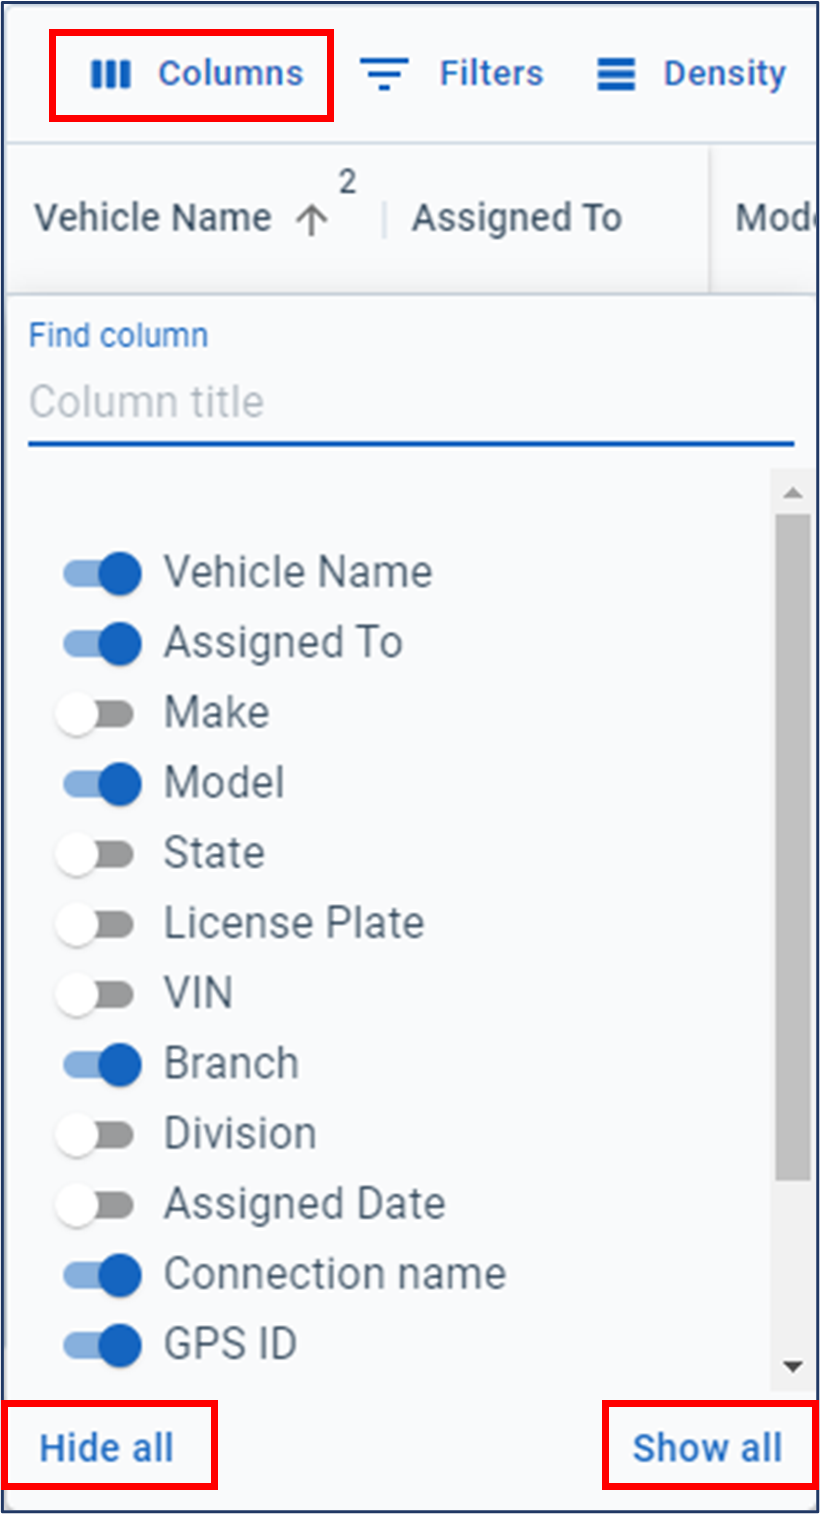Click the Hide all button
The height and width of the screenshot is (1514, 820).
[x=107, y=1447]
